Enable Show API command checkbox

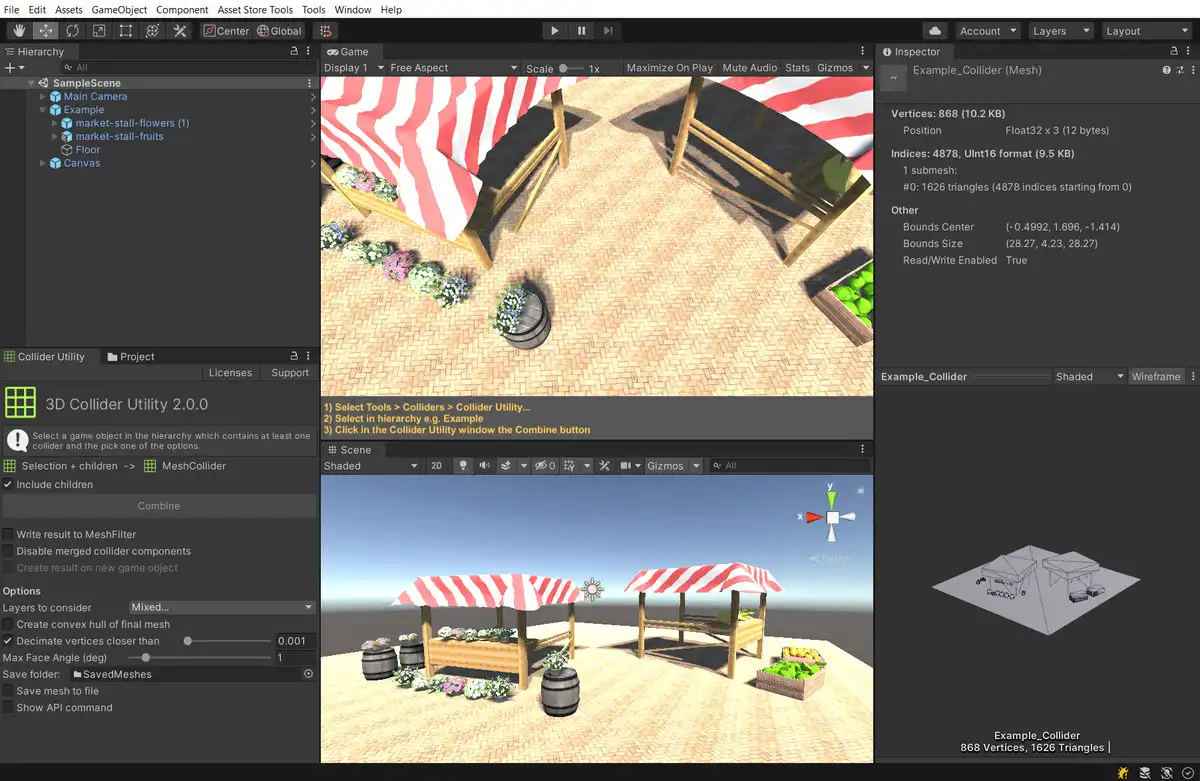8,708
